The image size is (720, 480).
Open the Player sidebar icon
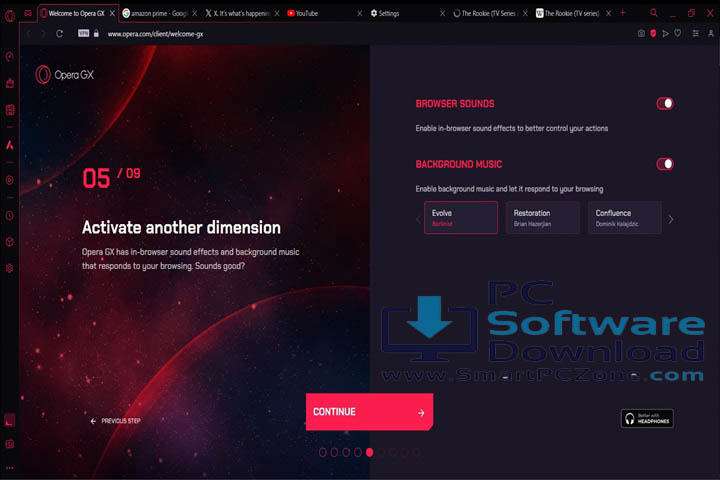[10, 180]
